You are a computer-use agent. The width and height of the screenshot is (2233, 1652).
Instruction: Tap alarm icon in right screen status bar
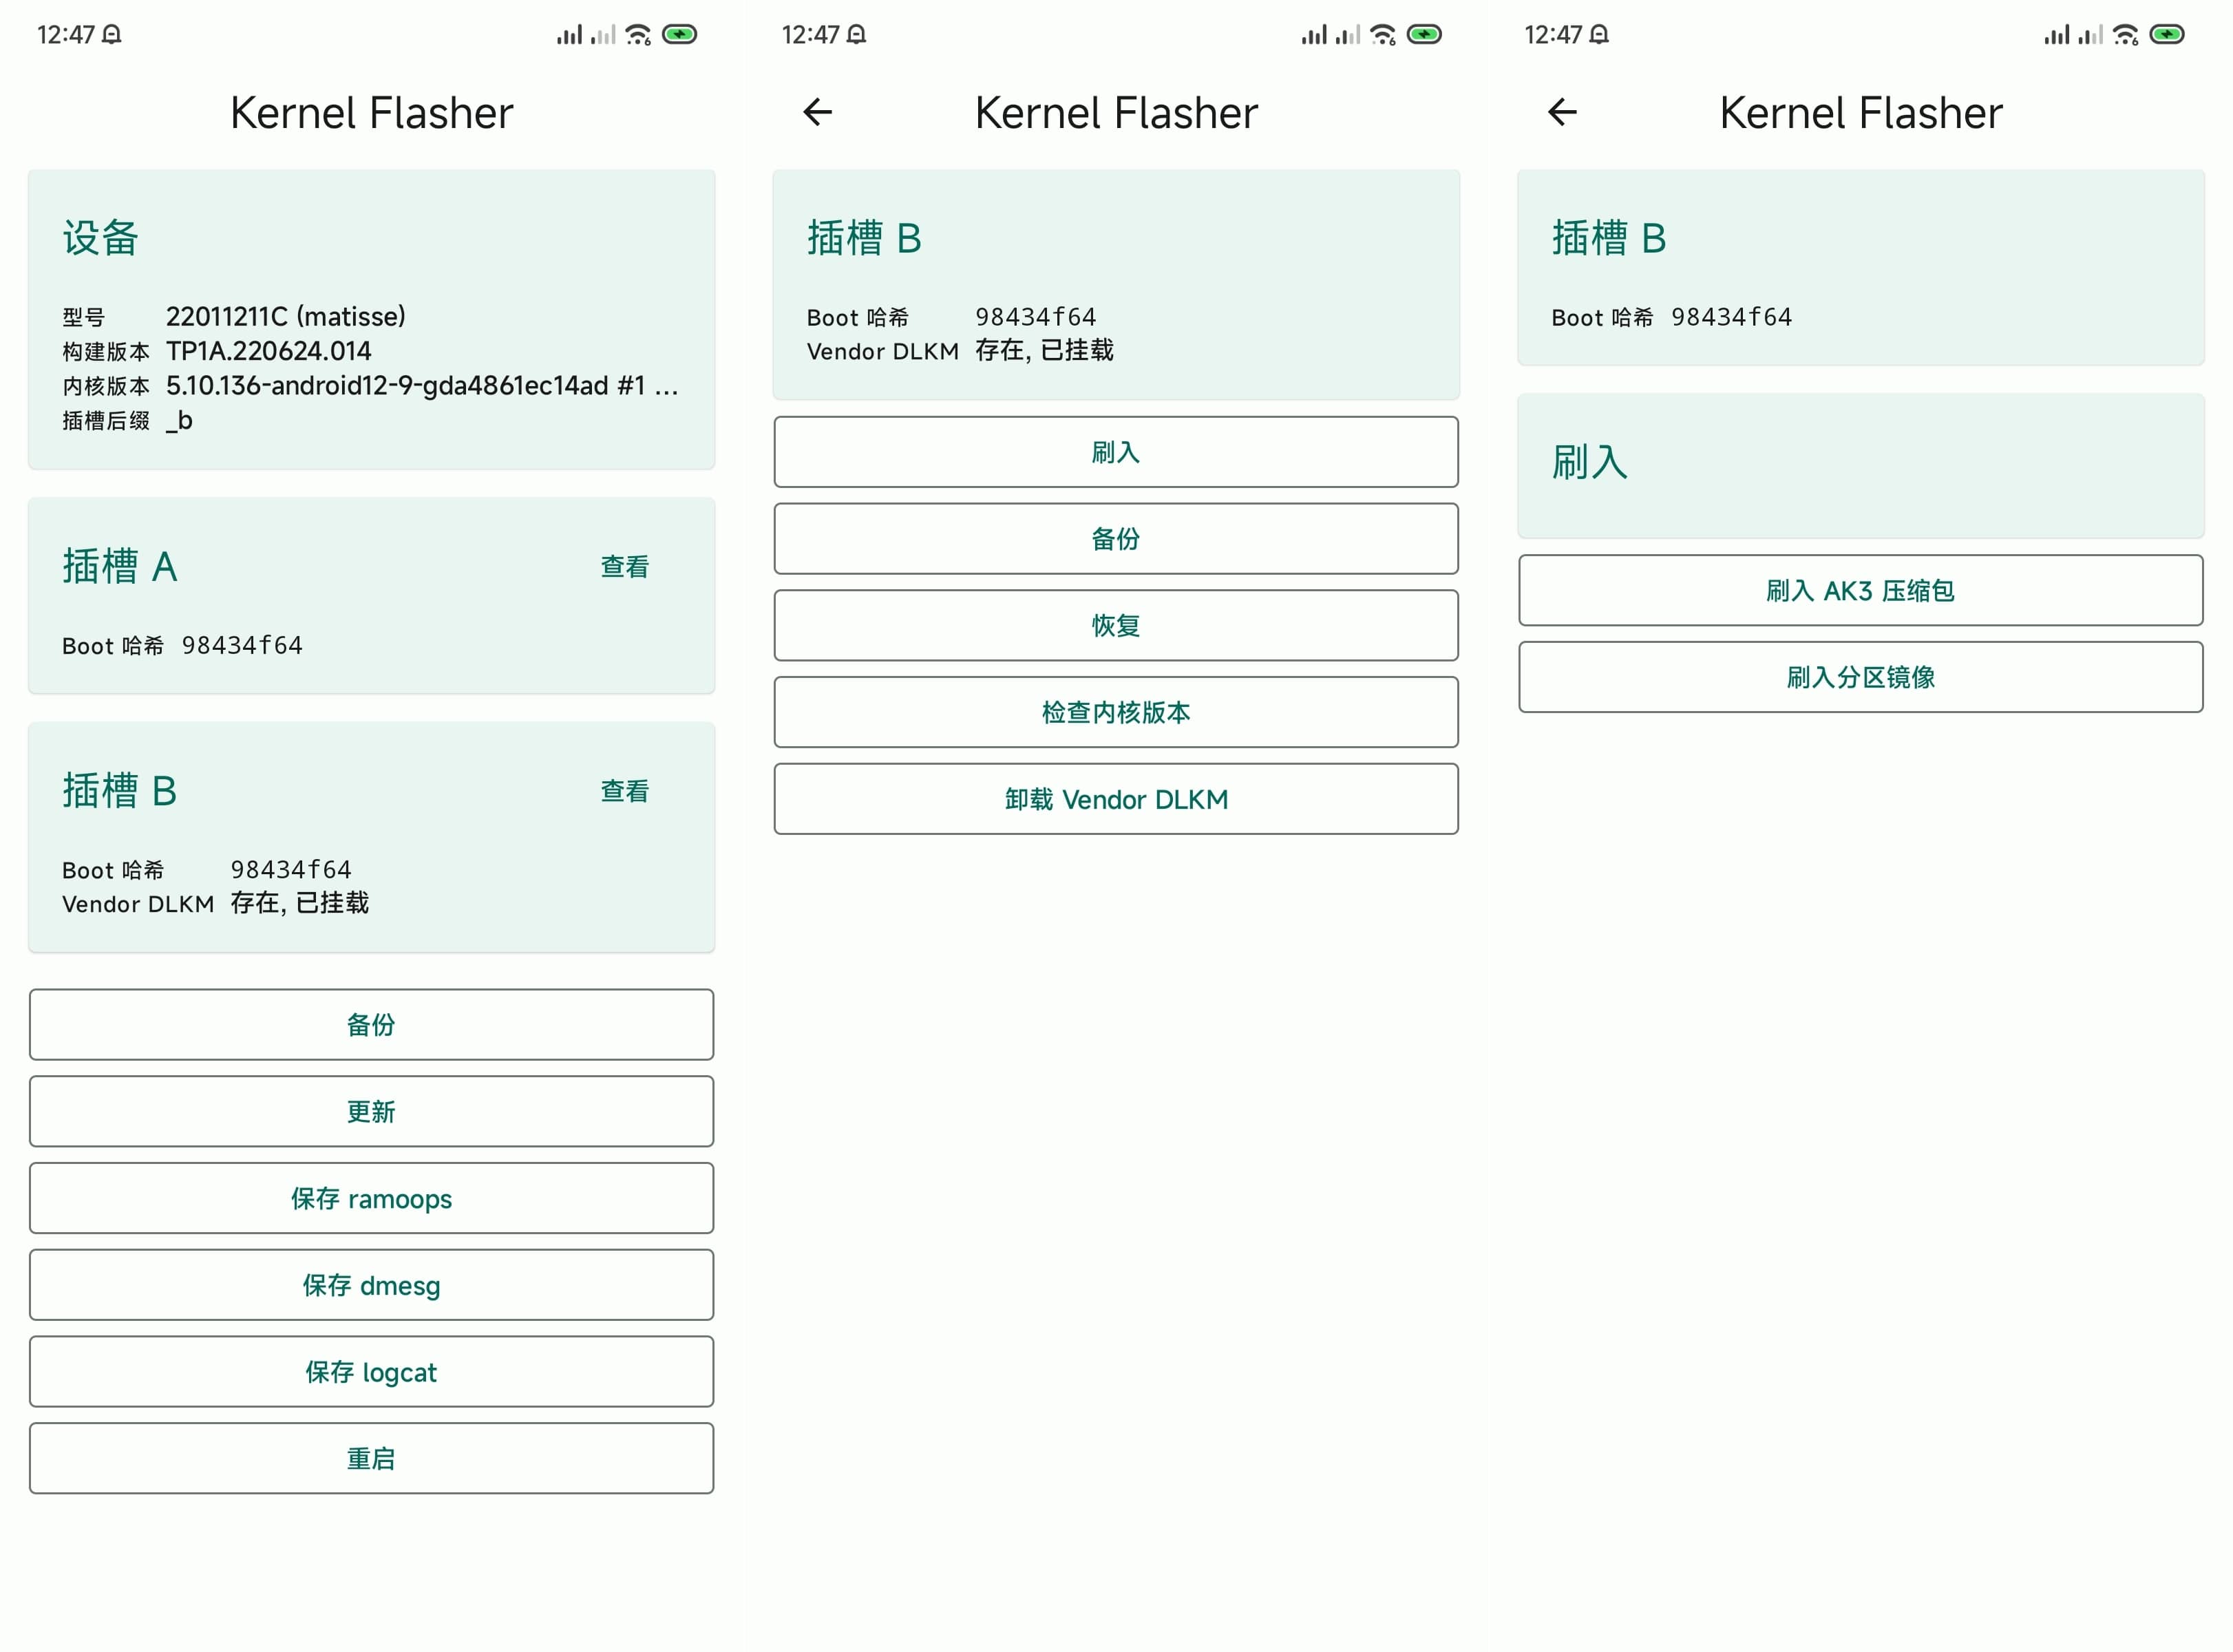point(1599,35)
